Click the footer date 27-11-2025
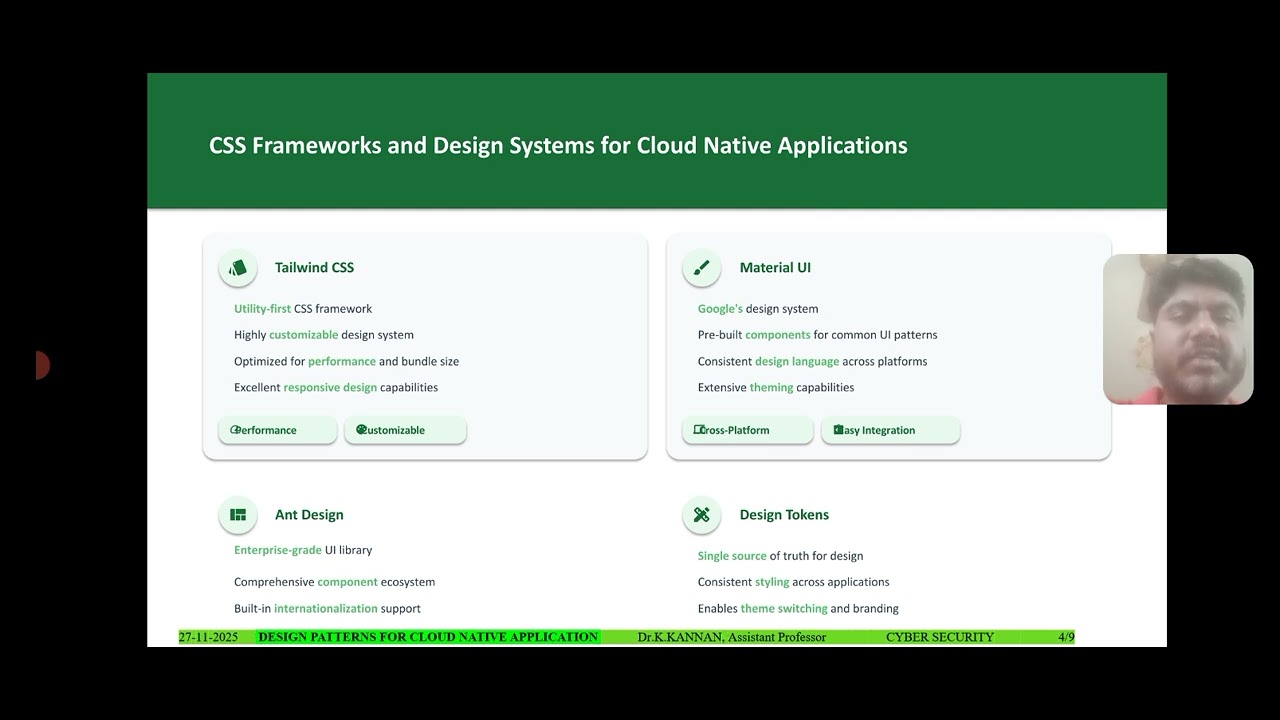Viewport: 1280px width, 720px height. (208, 637)
